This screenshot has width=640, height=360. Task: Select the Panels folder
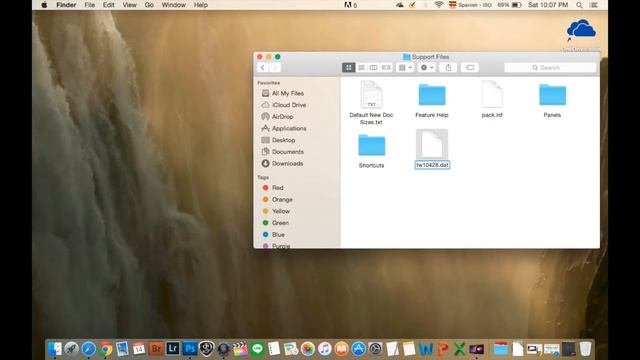[552, 99]
